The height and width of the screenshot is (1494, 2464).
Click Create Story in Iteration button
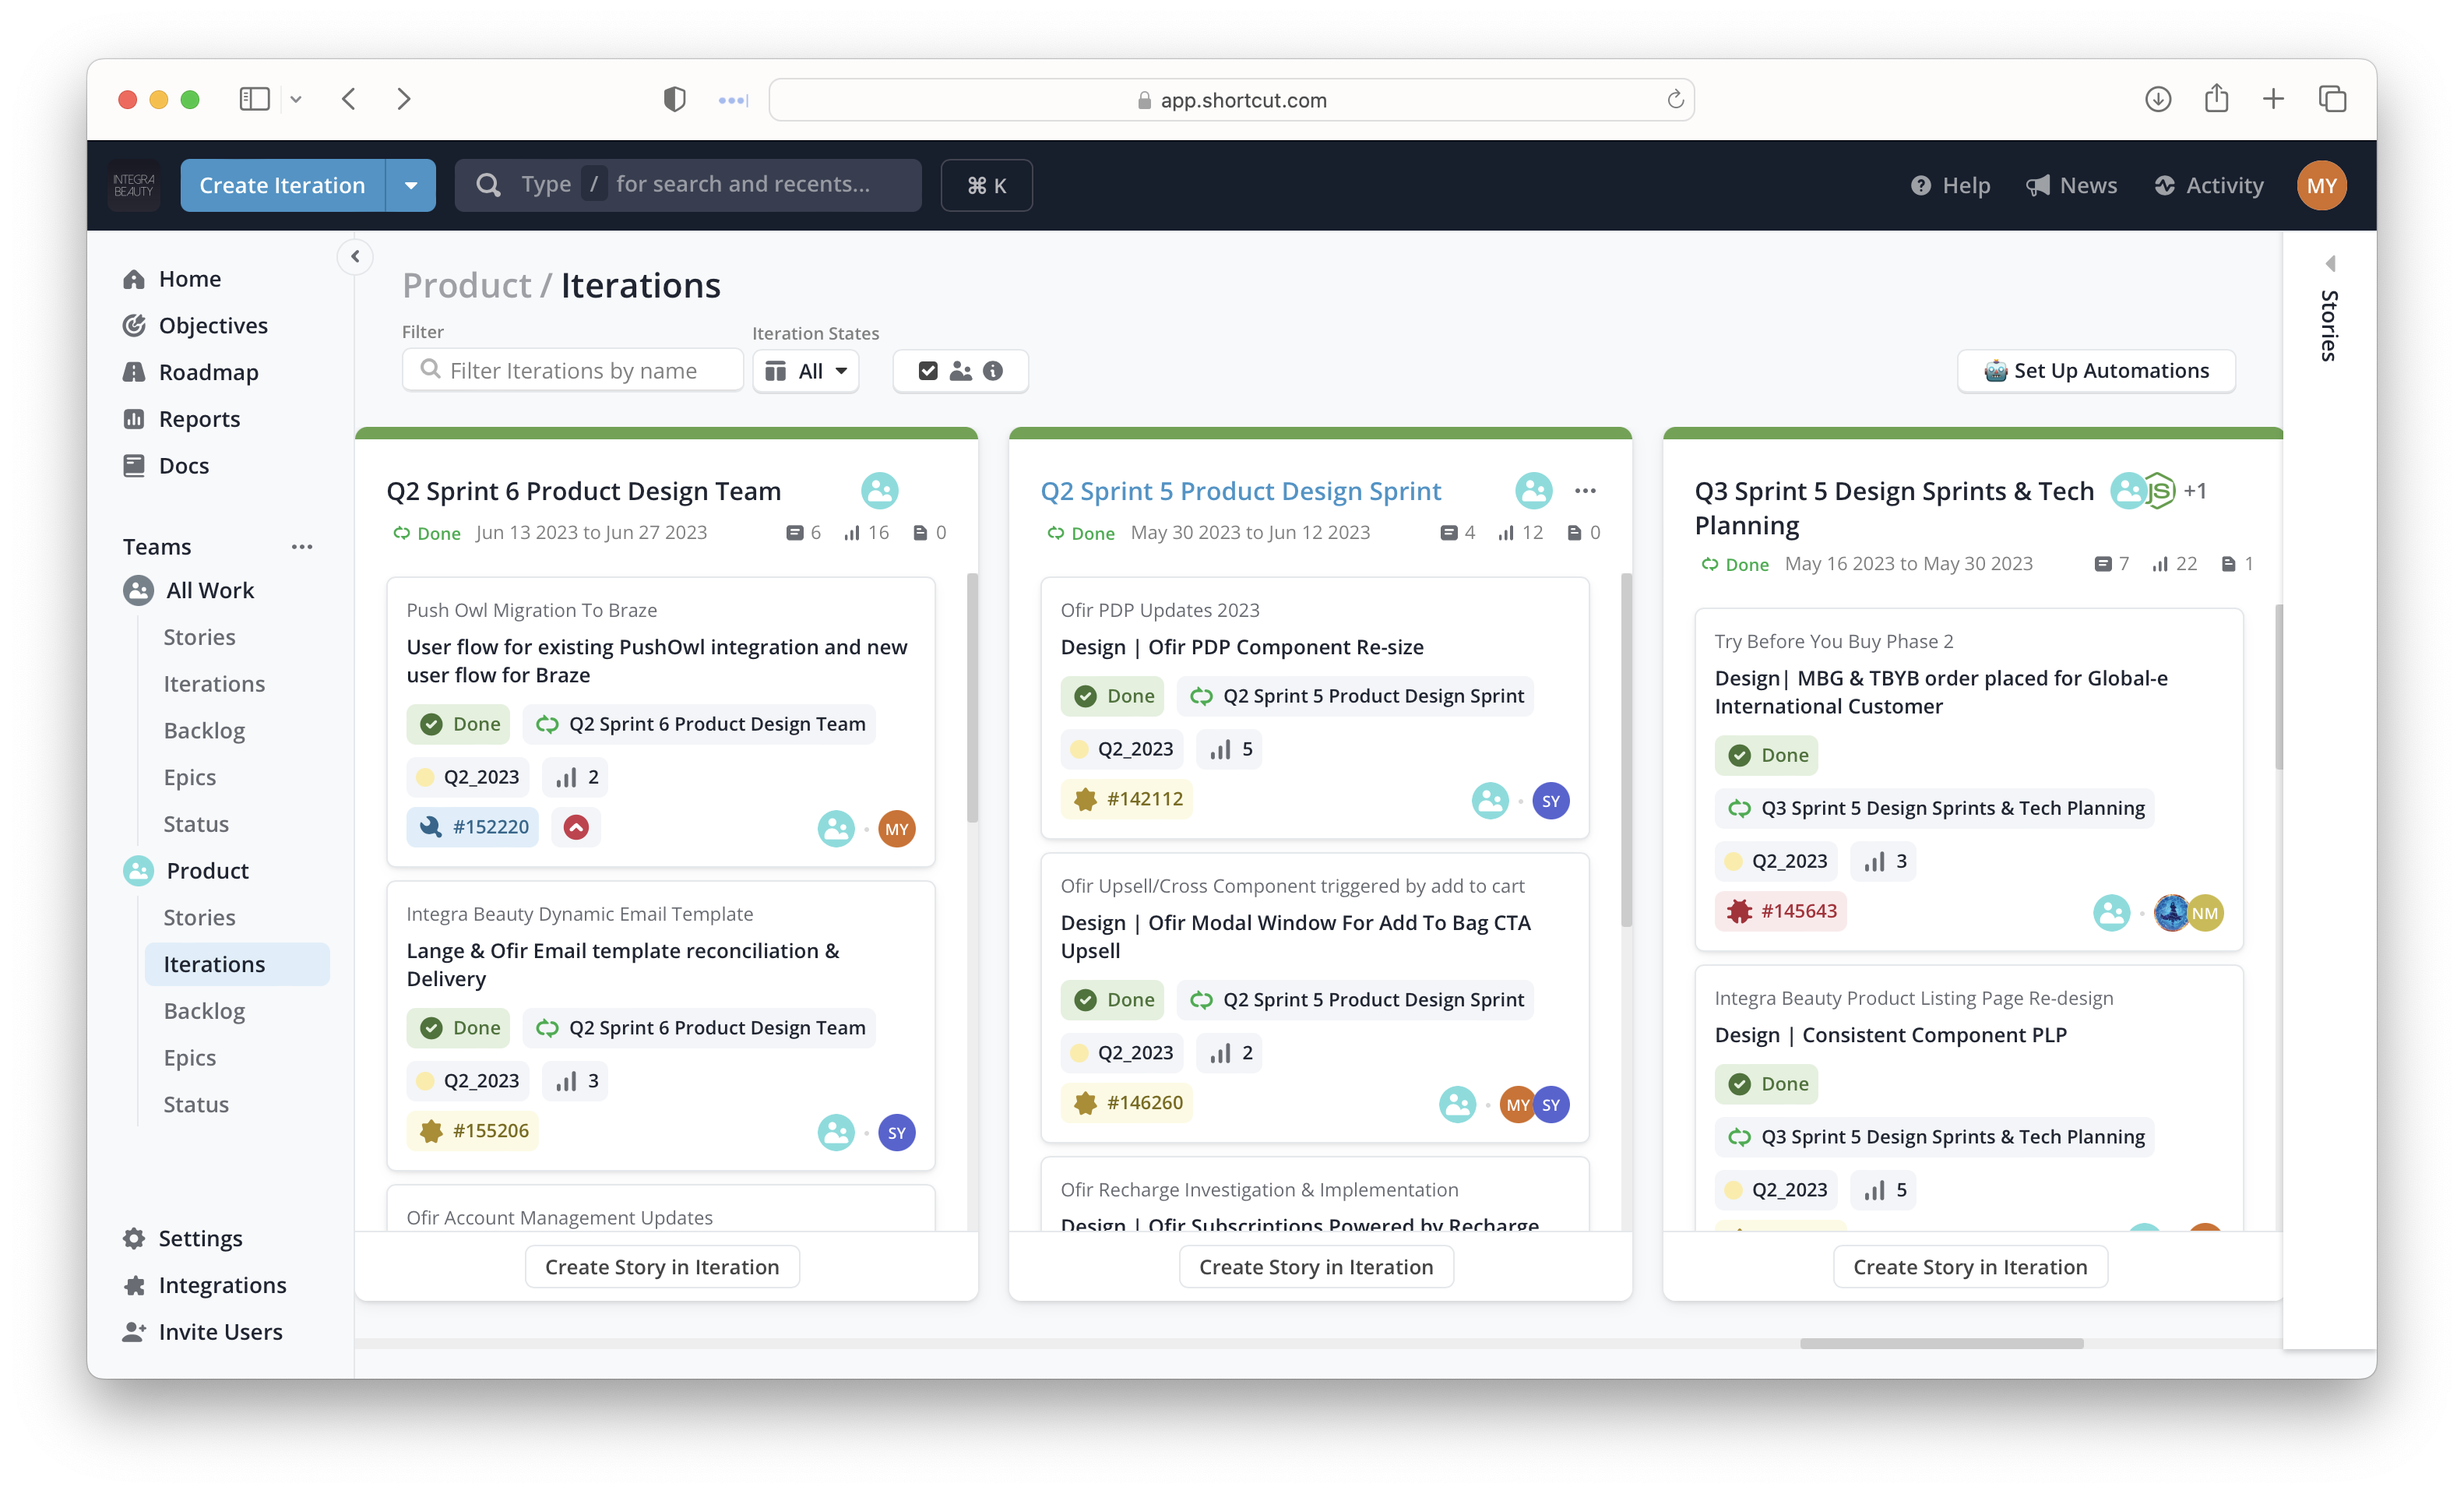(660, 1265)
